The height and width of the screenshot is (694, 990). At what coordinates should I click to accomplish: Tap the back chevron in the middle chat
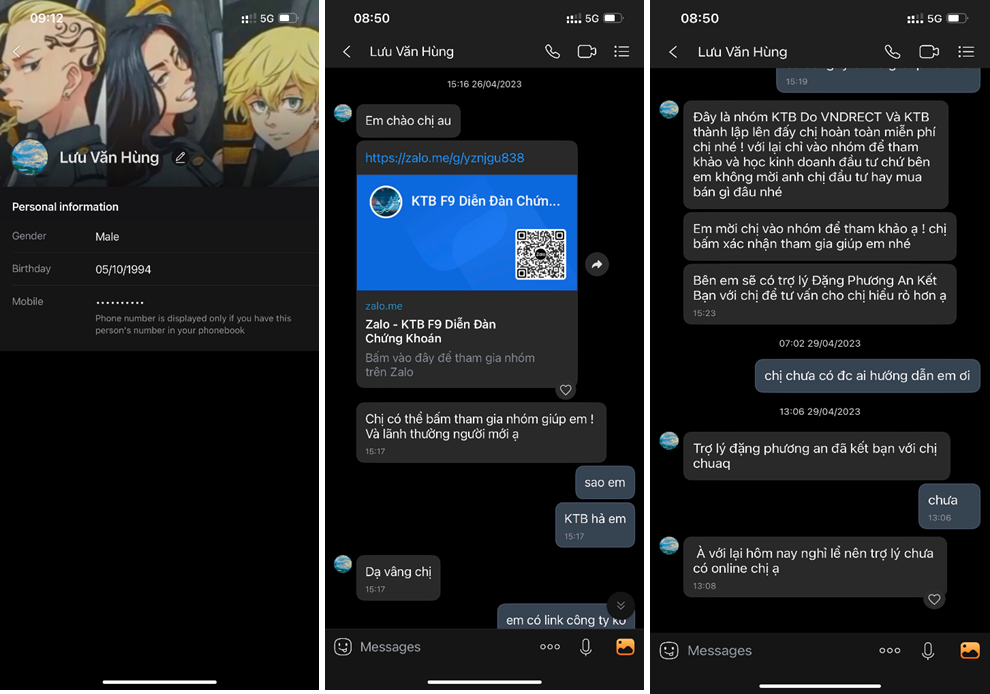347,52
